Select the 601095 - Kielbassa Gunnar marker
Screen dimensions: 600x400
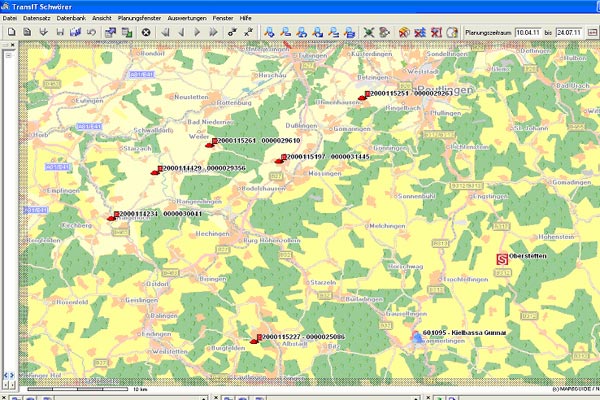(417, 337)
